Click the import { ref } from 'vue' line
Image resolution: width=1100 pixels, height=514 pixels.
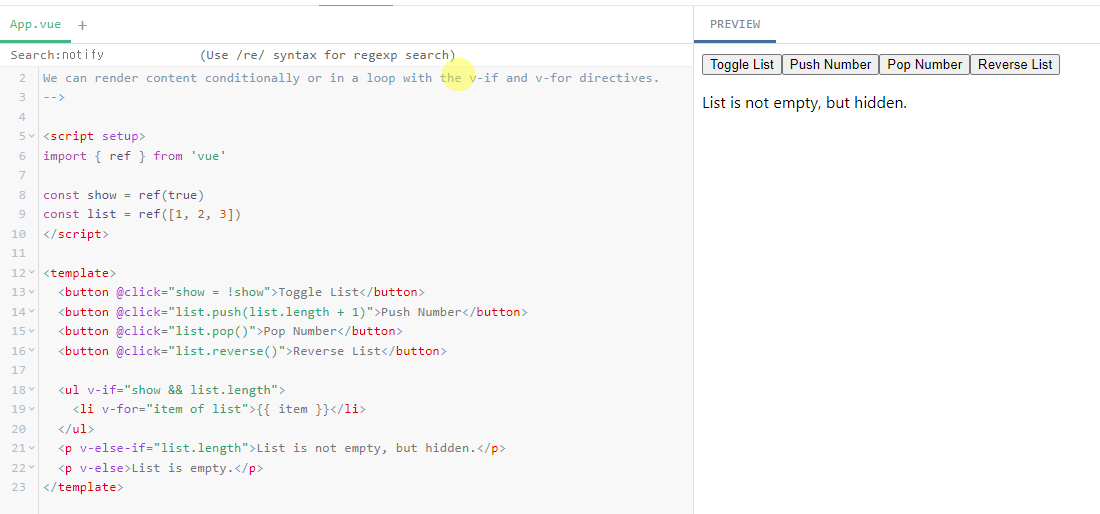[135, 156]
